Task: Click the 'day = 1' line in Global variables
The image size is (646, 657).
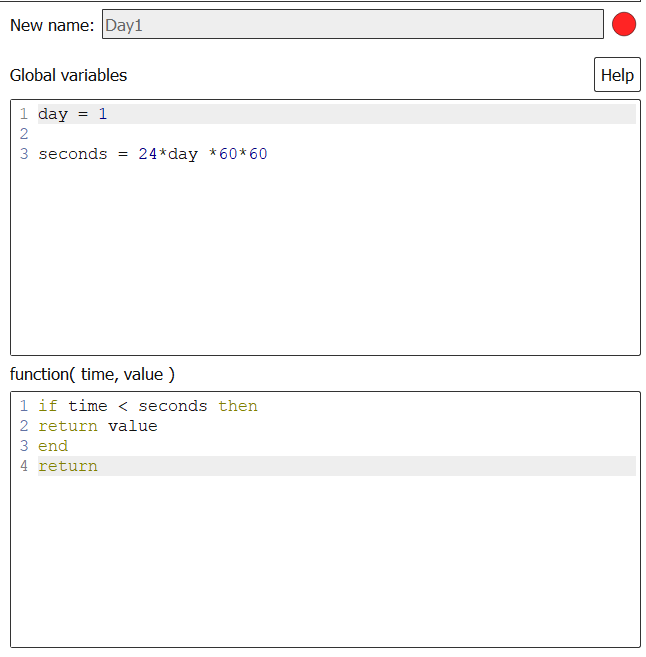Action: (337, 114)
